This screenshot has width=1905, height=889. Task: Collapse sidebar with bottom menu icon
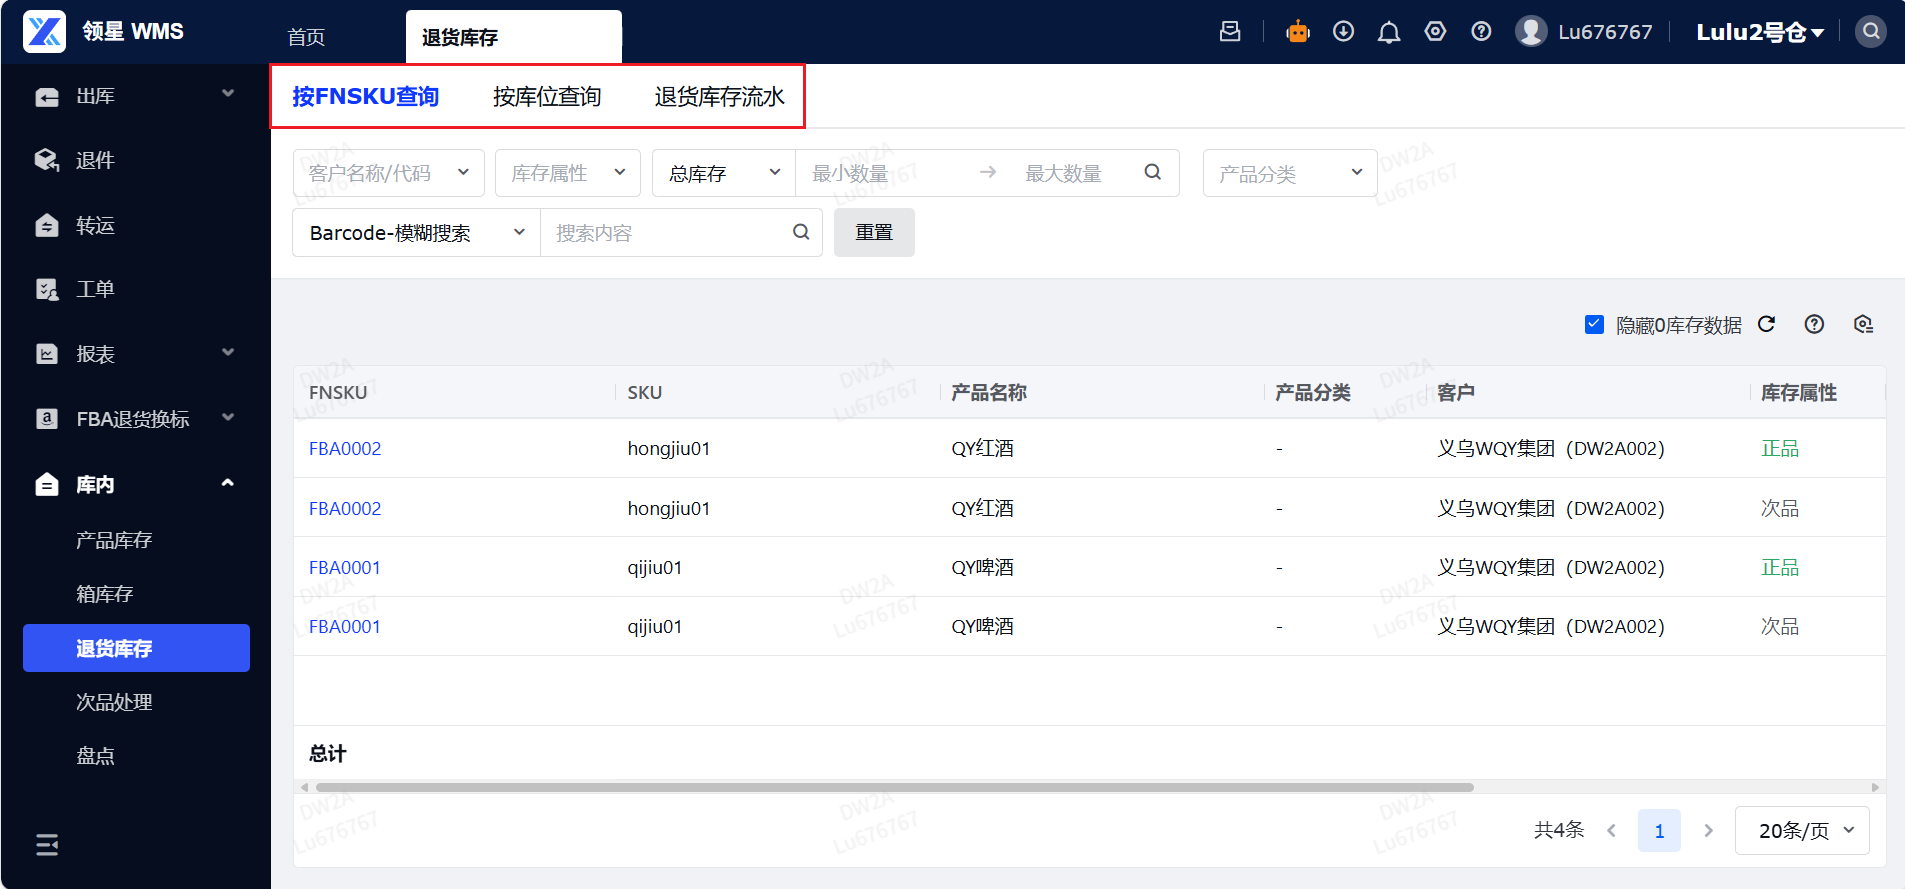pos(47,845)
